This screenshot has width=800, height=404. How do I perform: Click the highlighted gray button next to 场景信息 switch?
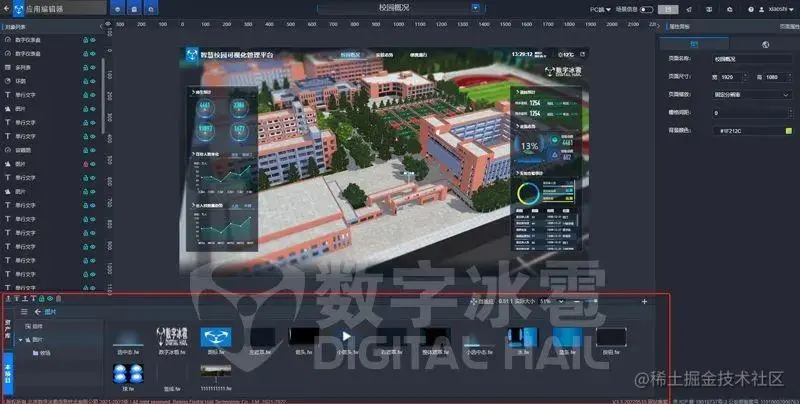pos(668,9)
